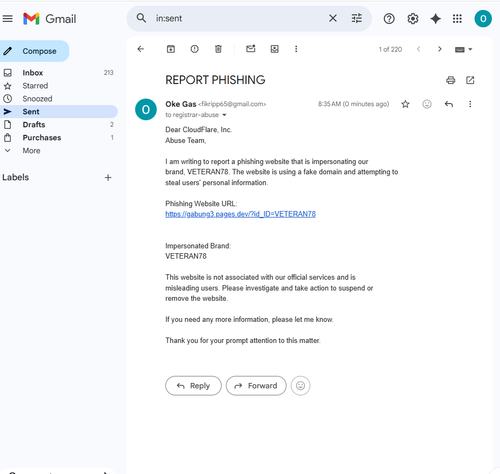Screen dimensions: 500x474
Task: Click inside the in:sent search field
Action: click(x=238, y=18)
